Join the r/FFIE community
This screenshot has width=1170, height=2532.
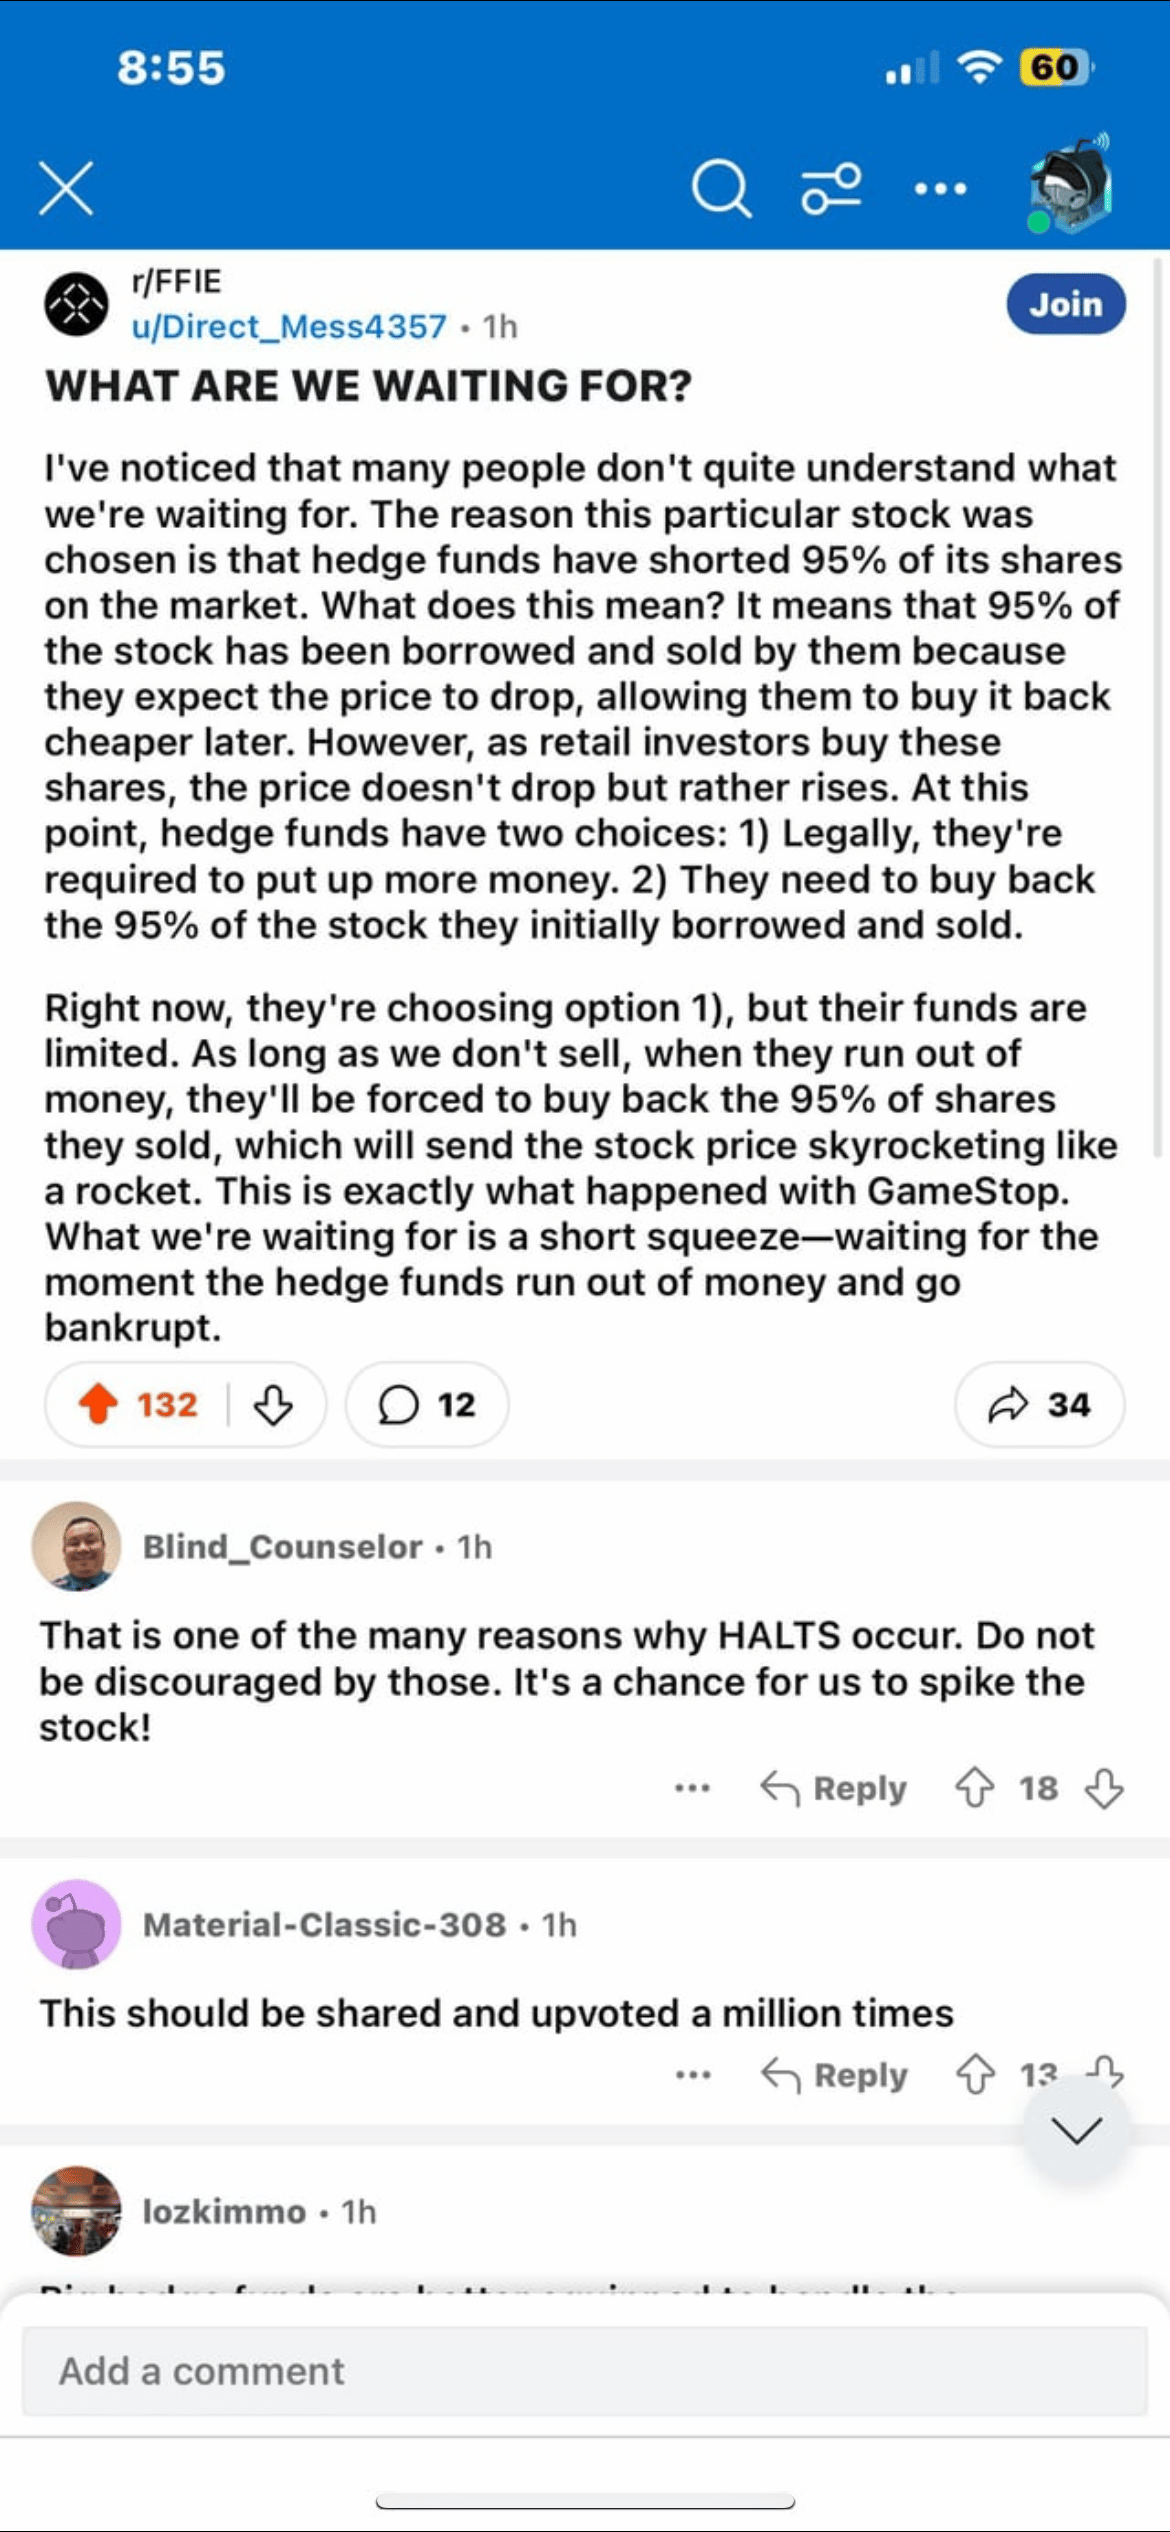pos(1065,304)
